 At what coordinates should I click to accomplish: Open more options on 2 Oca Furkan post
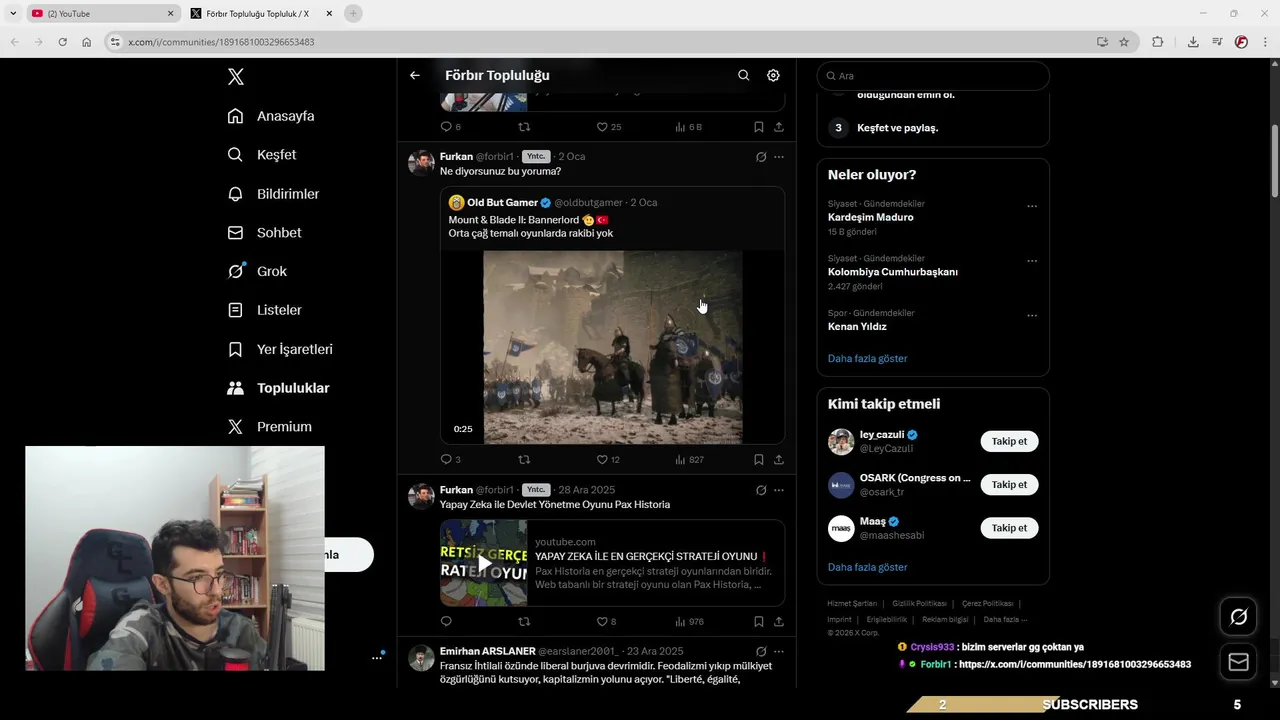coord(779,156)
